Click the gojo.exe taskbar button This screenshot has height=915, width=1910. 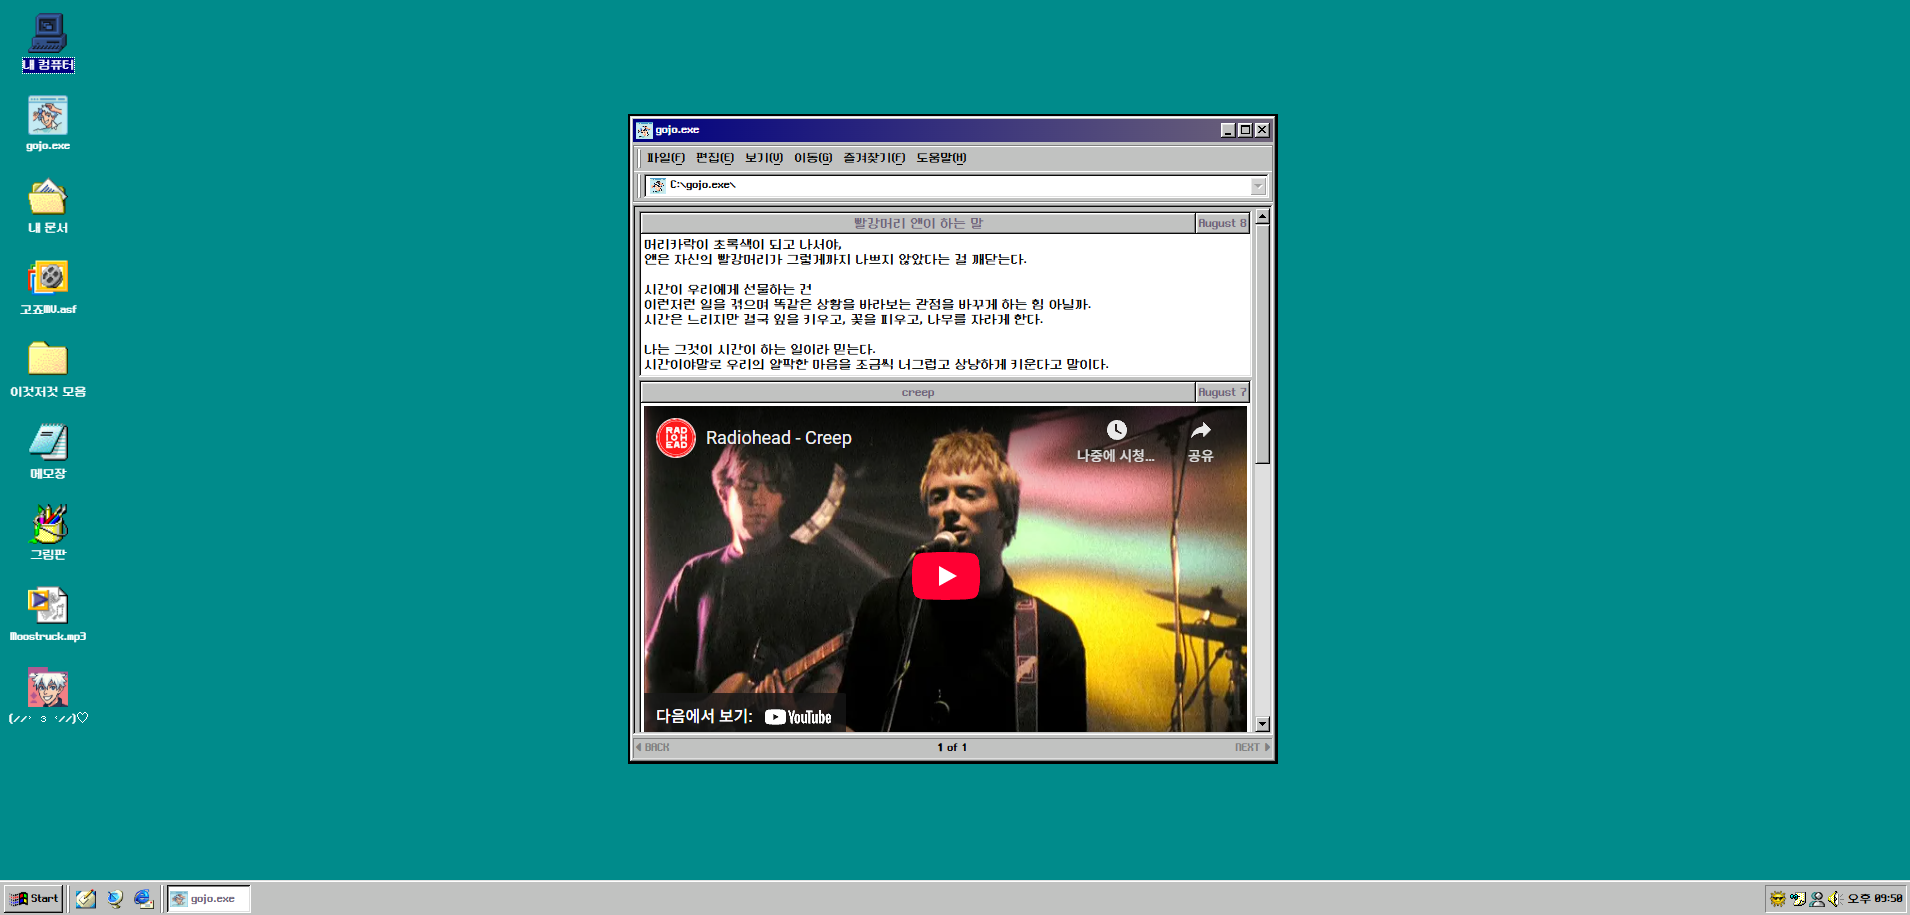[x=208, y=898]
